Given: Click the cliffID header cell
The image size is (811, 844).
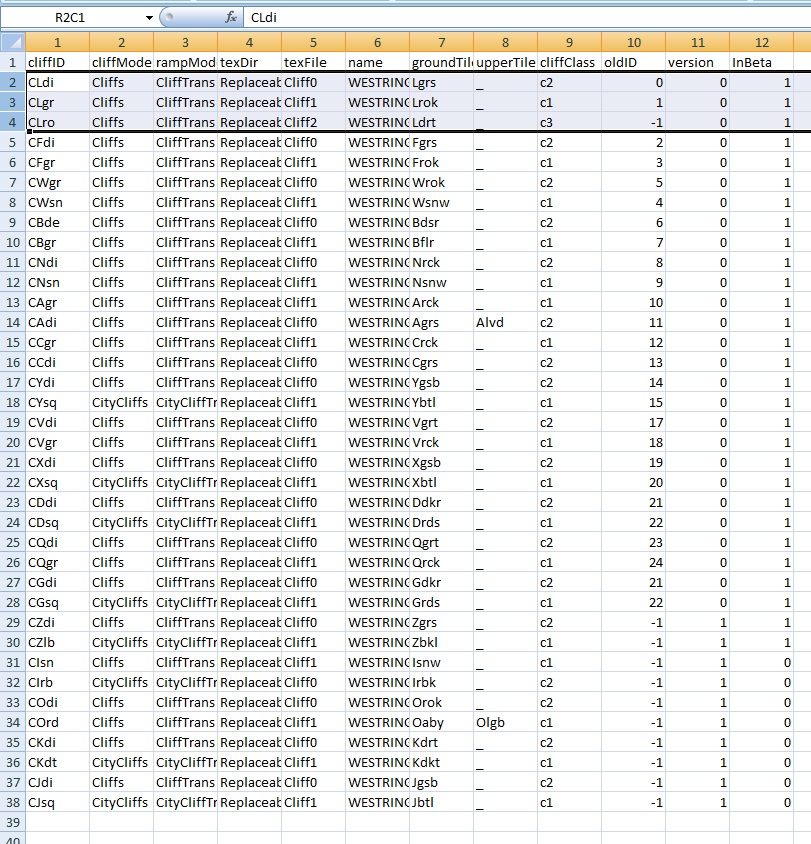Looking at the screenshot, I should point(58,62).
